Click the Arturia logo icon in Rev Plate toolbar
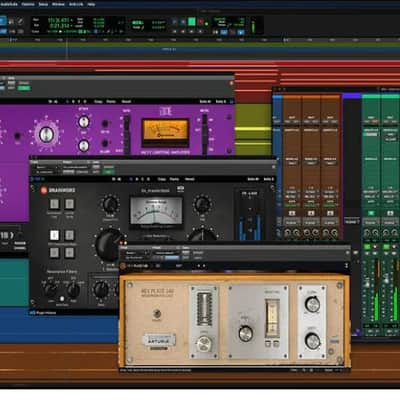Viewport: 400px width, 400px height. coord(123,266)
